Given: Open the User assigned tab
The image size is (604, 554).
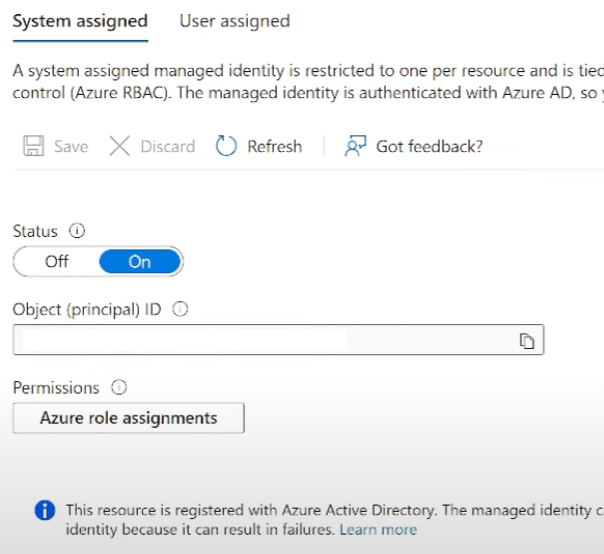Looking at the screenshot, I should 234,21.
